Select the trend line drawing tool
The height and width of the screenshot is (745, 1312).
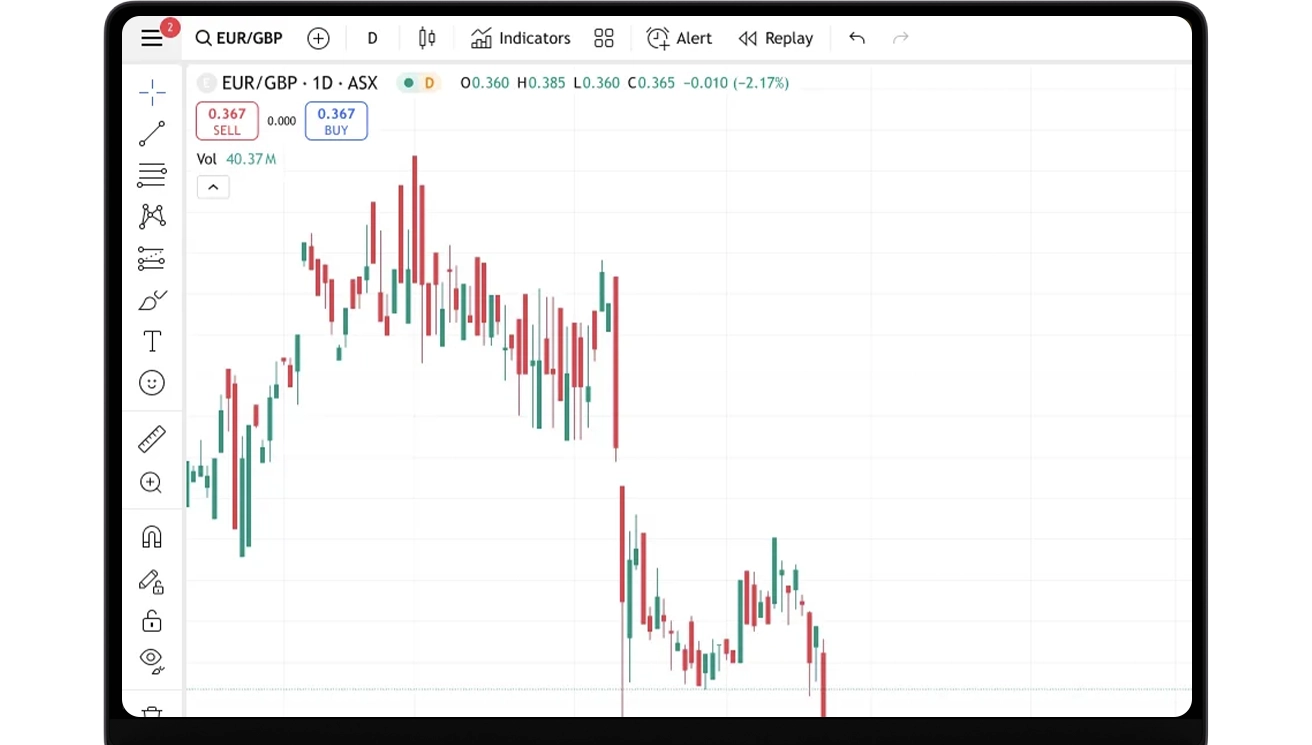coord(152,134)
